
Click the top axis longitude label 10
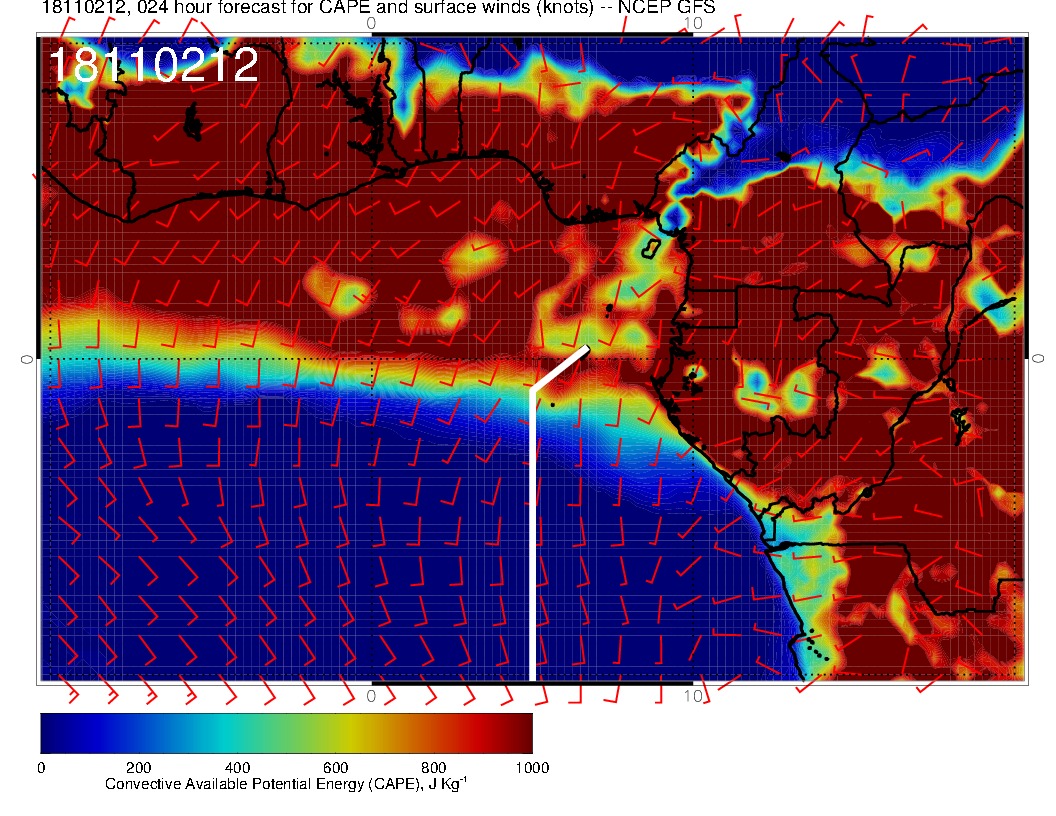693,23
